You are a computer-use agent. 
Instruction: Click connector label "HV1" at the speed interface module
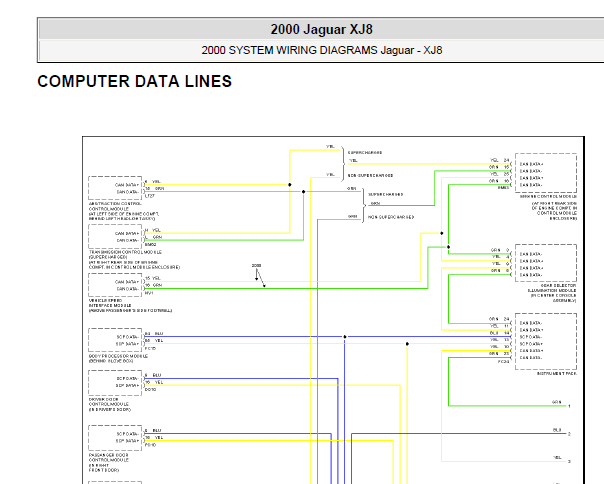[149, 293]
